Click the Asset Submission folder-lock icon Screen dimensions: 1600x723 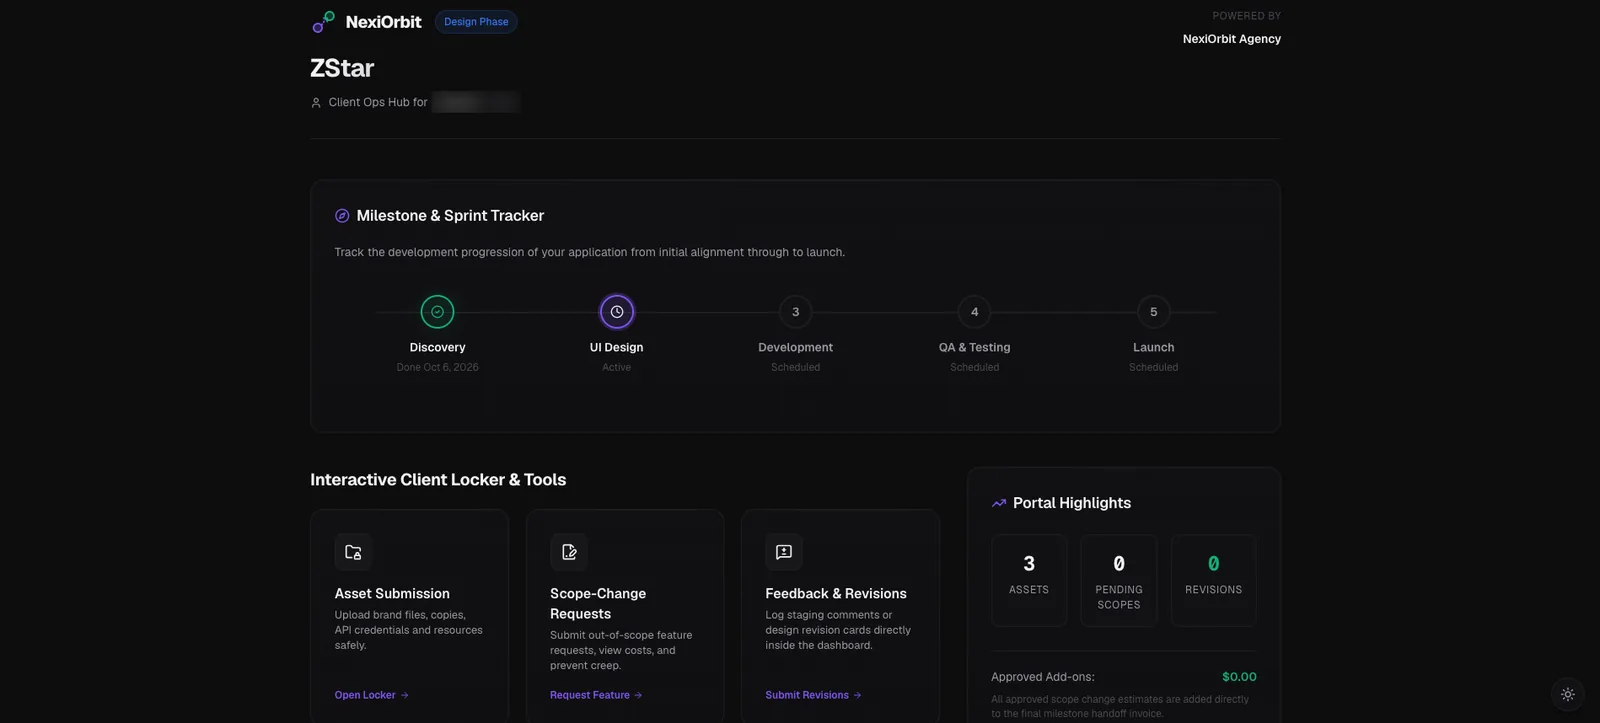[353, 552]
